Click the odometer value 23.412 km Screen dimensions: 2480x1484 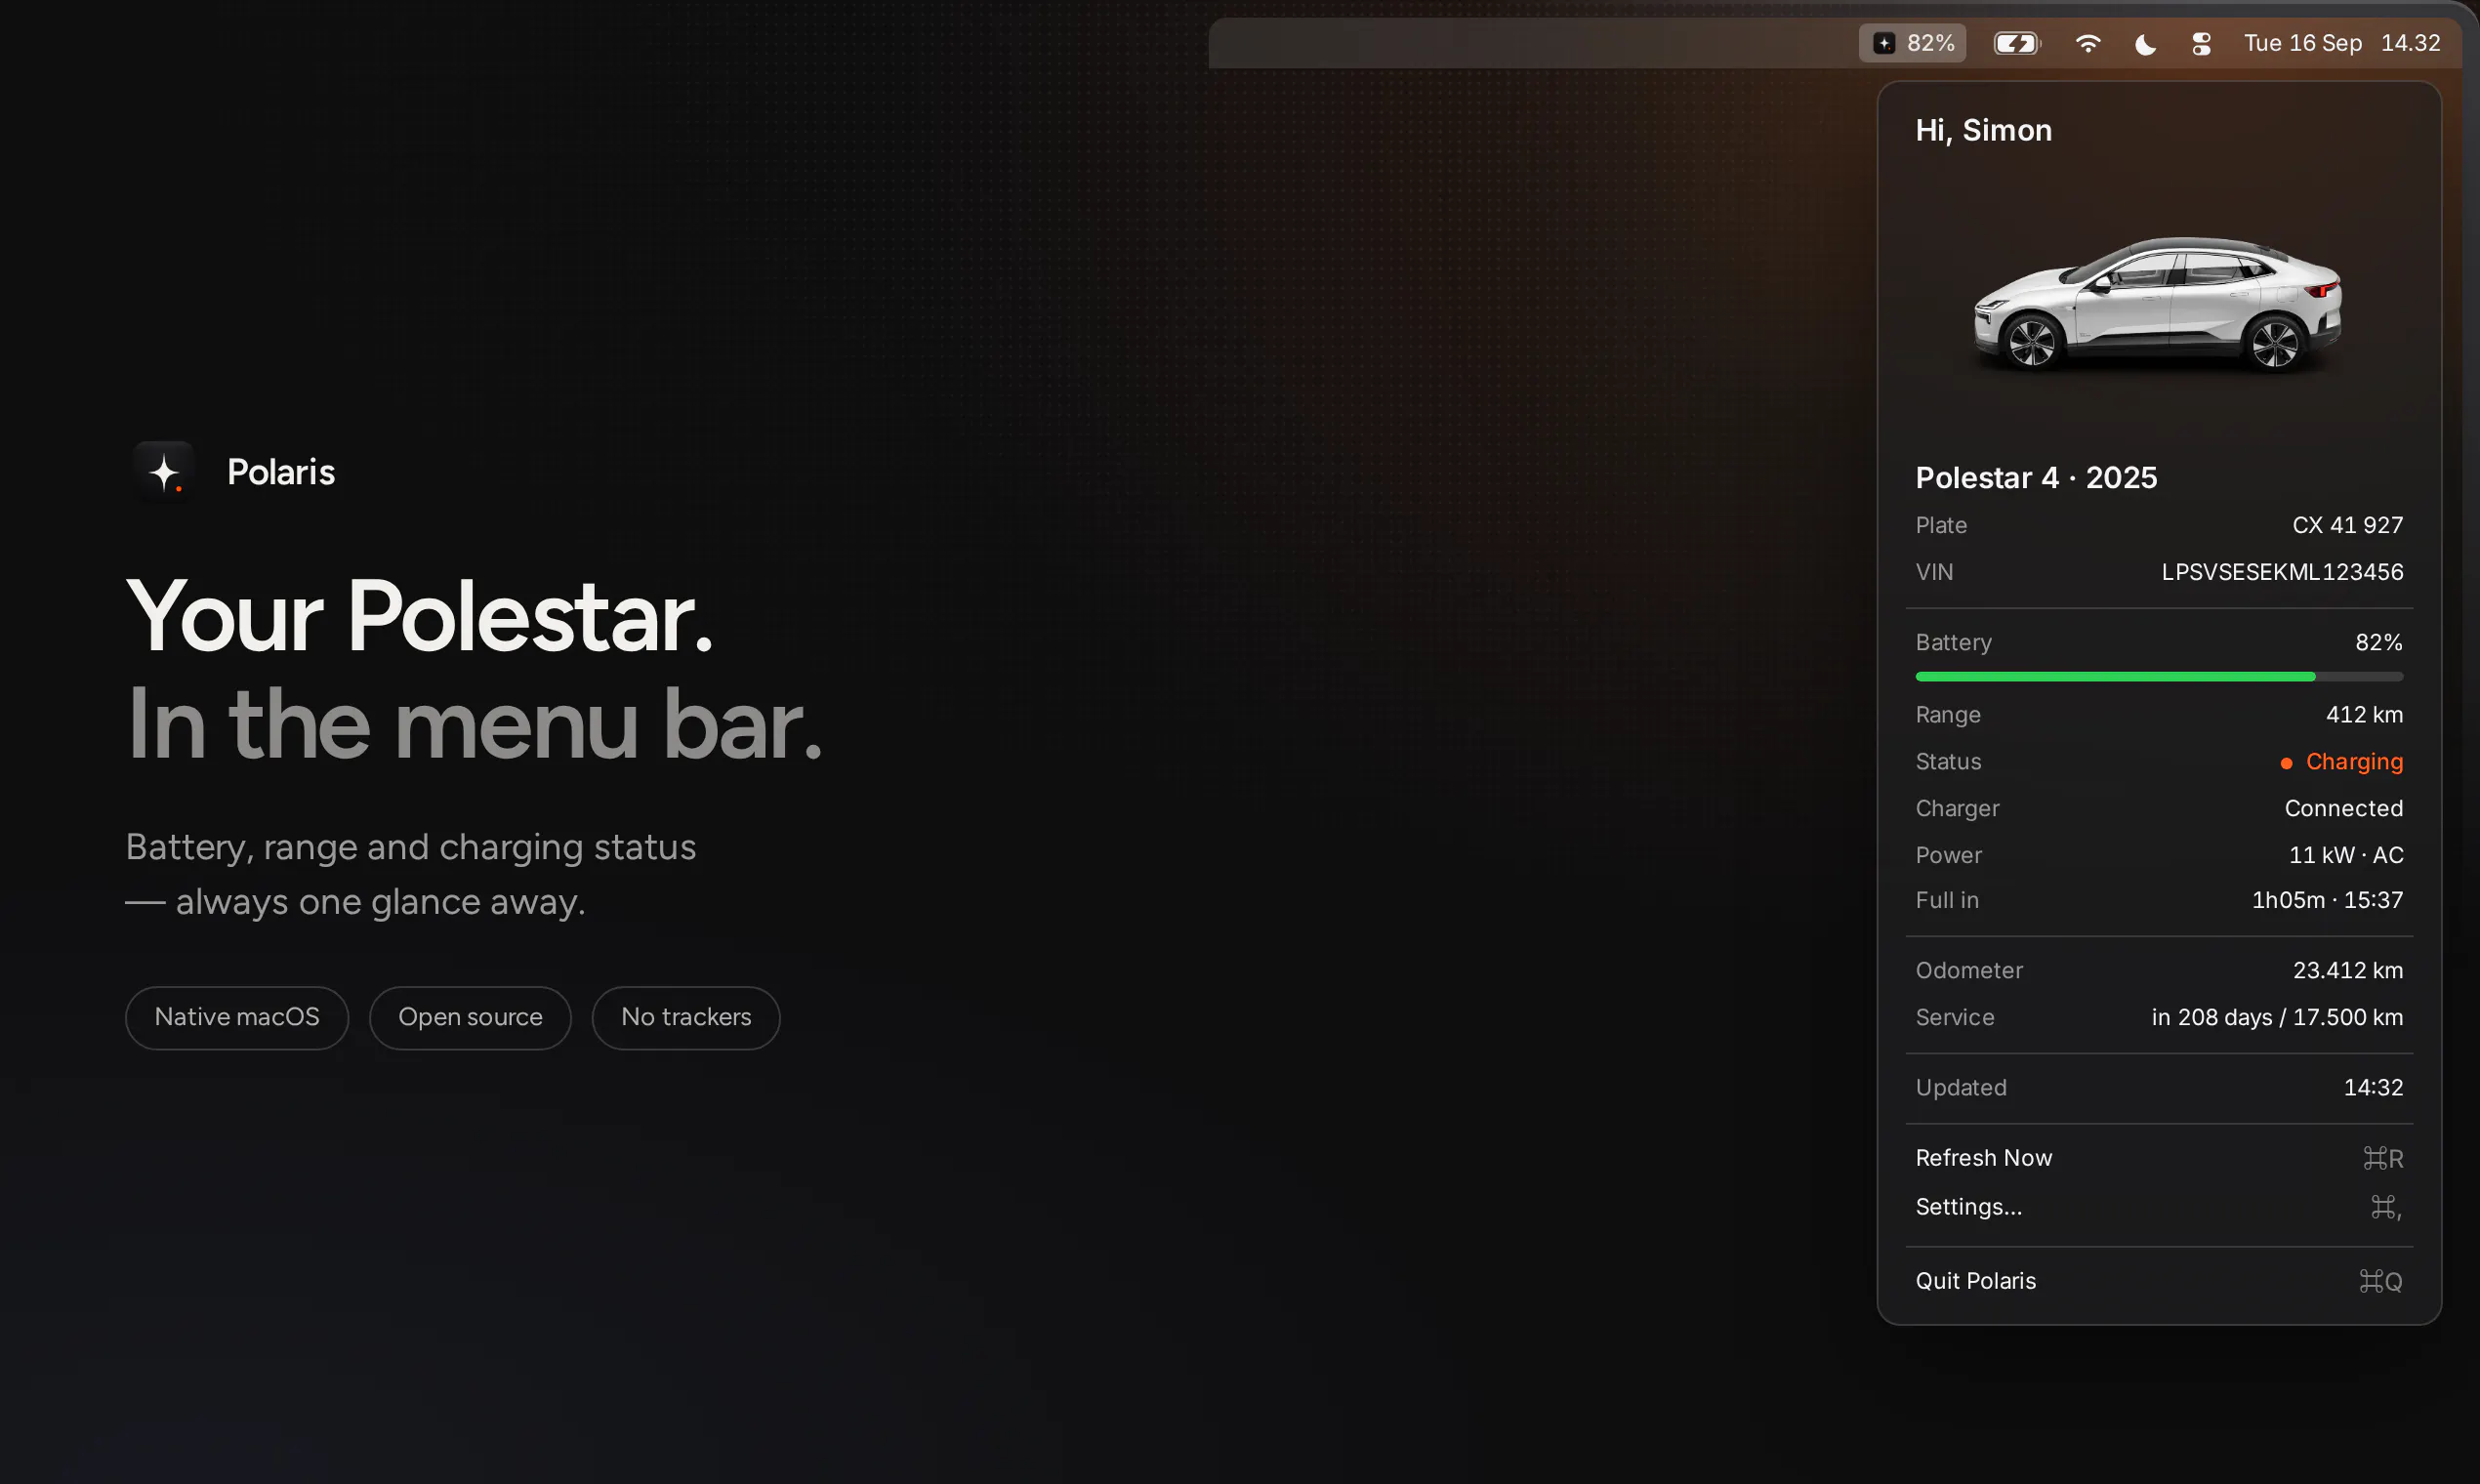coord(2347,970)
